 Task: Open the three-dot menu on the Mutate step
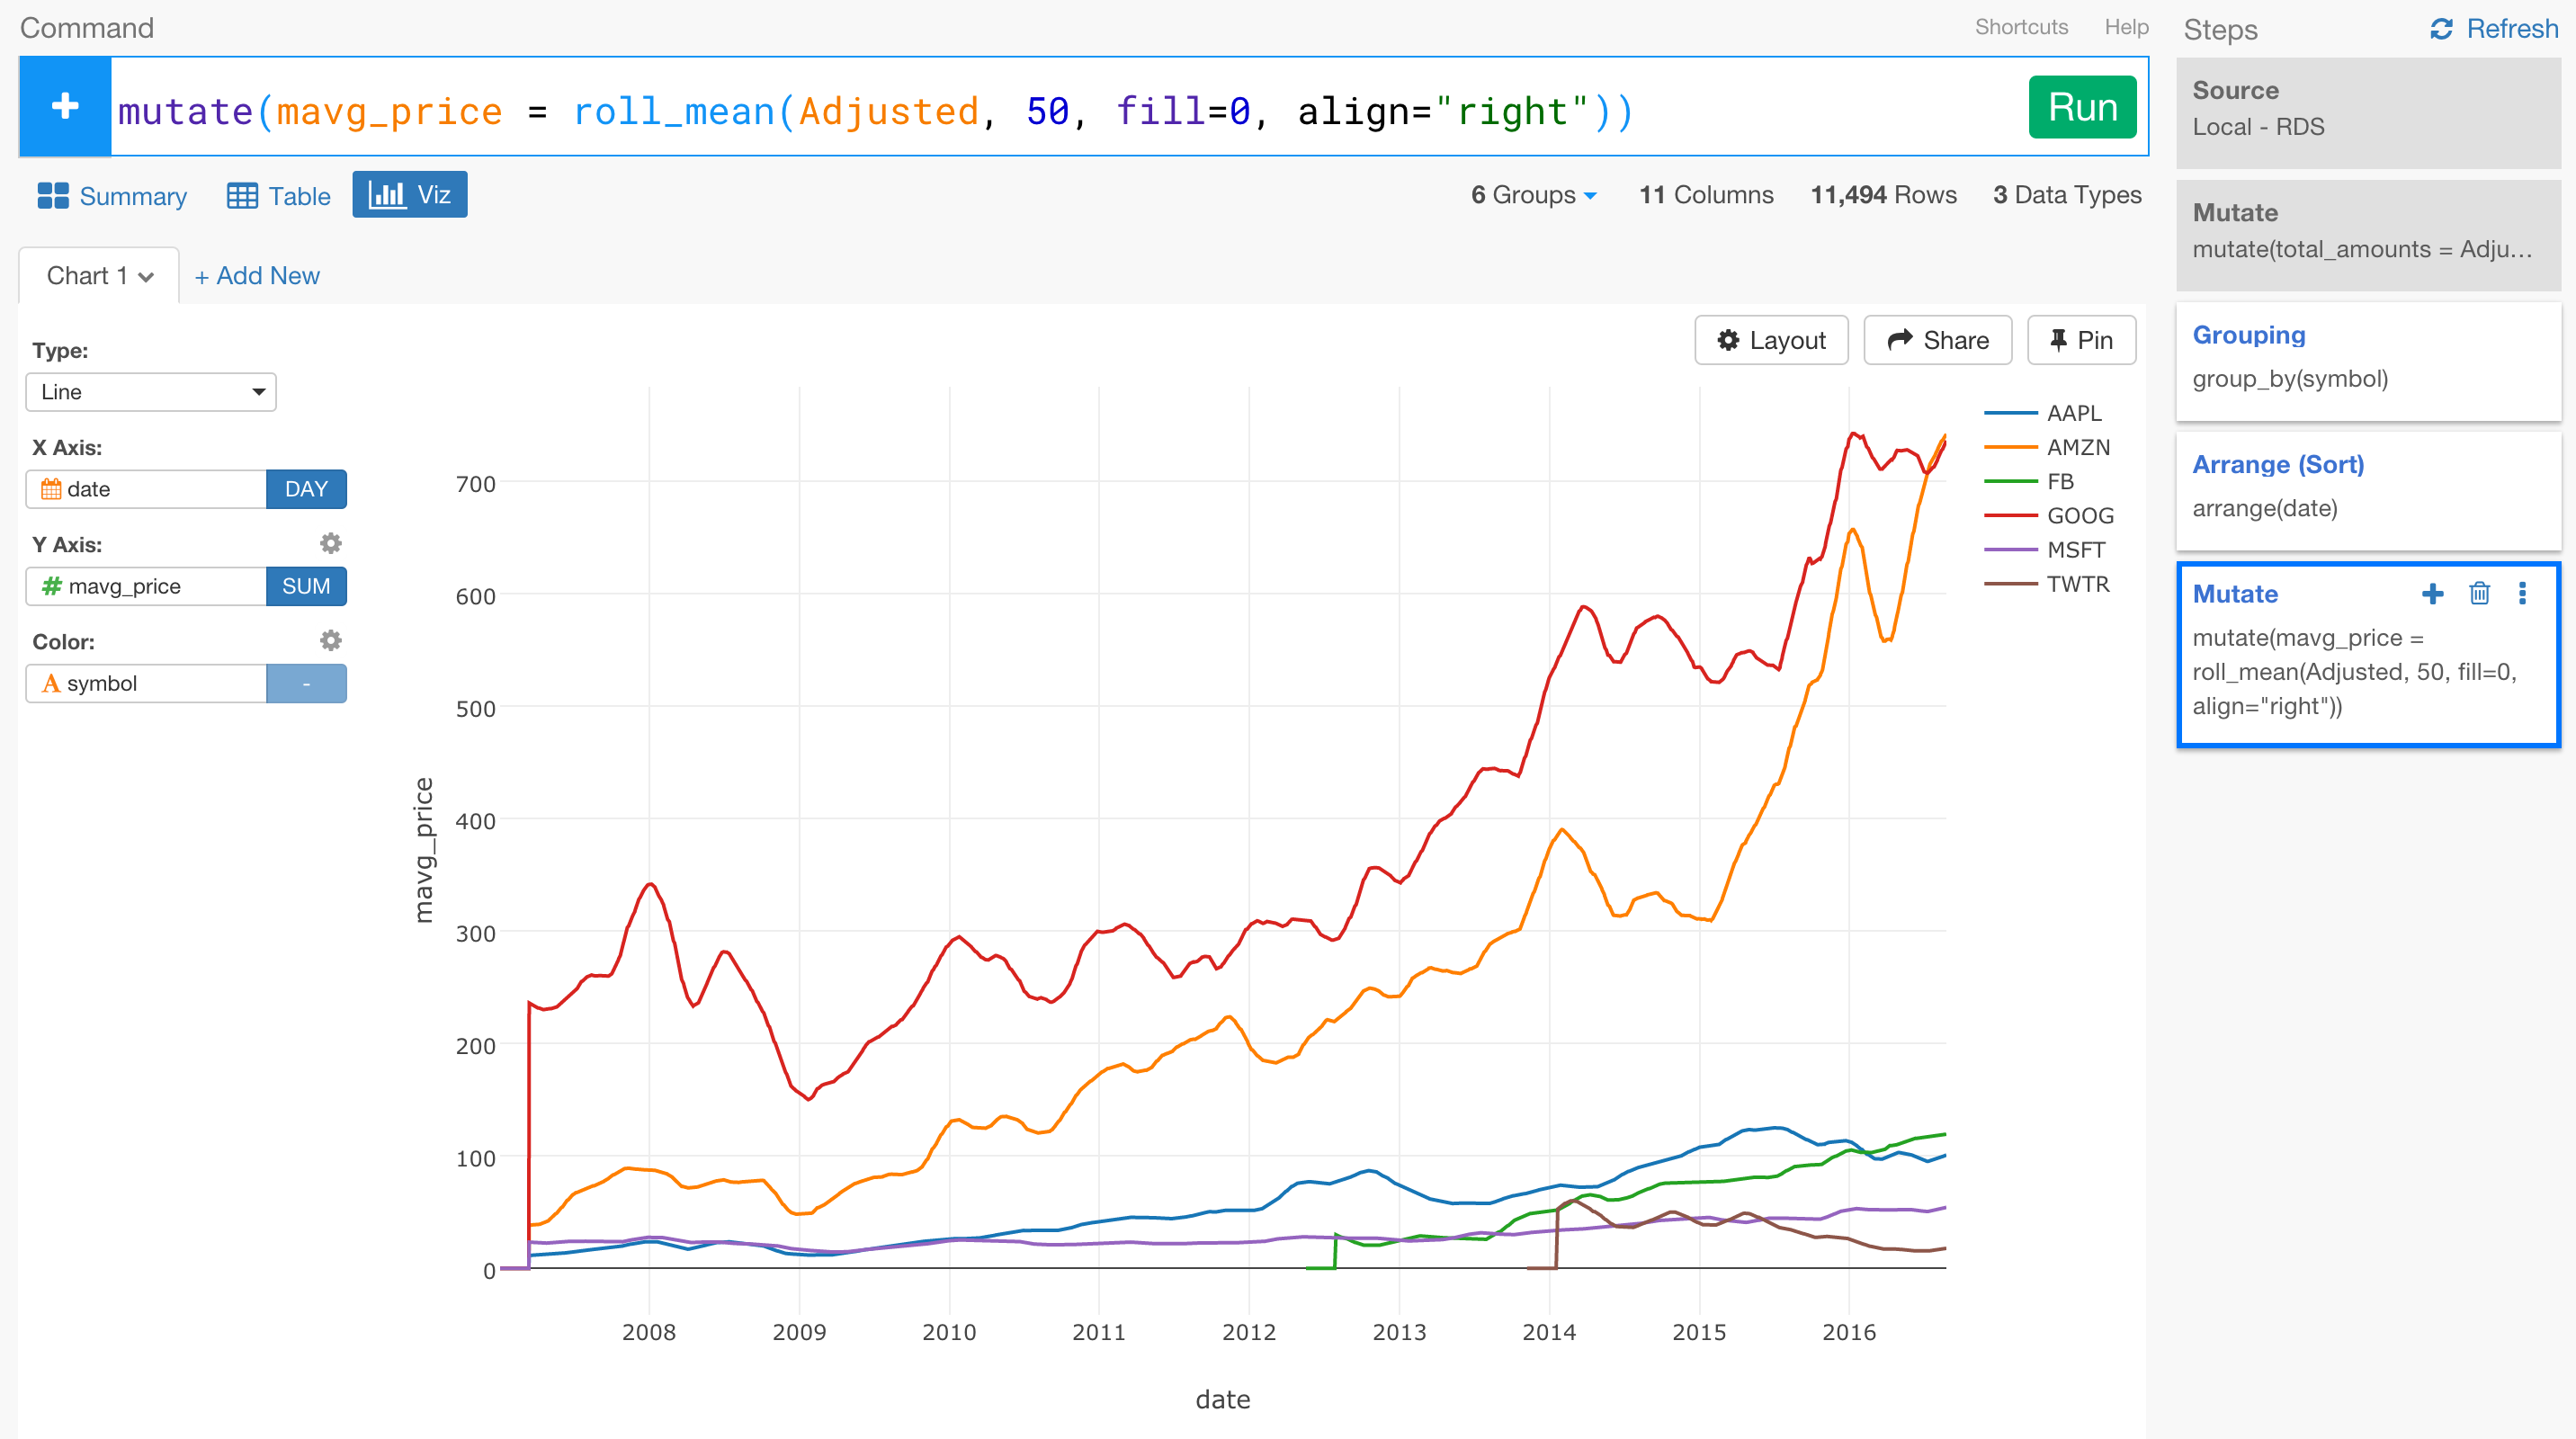point(2523,593)
